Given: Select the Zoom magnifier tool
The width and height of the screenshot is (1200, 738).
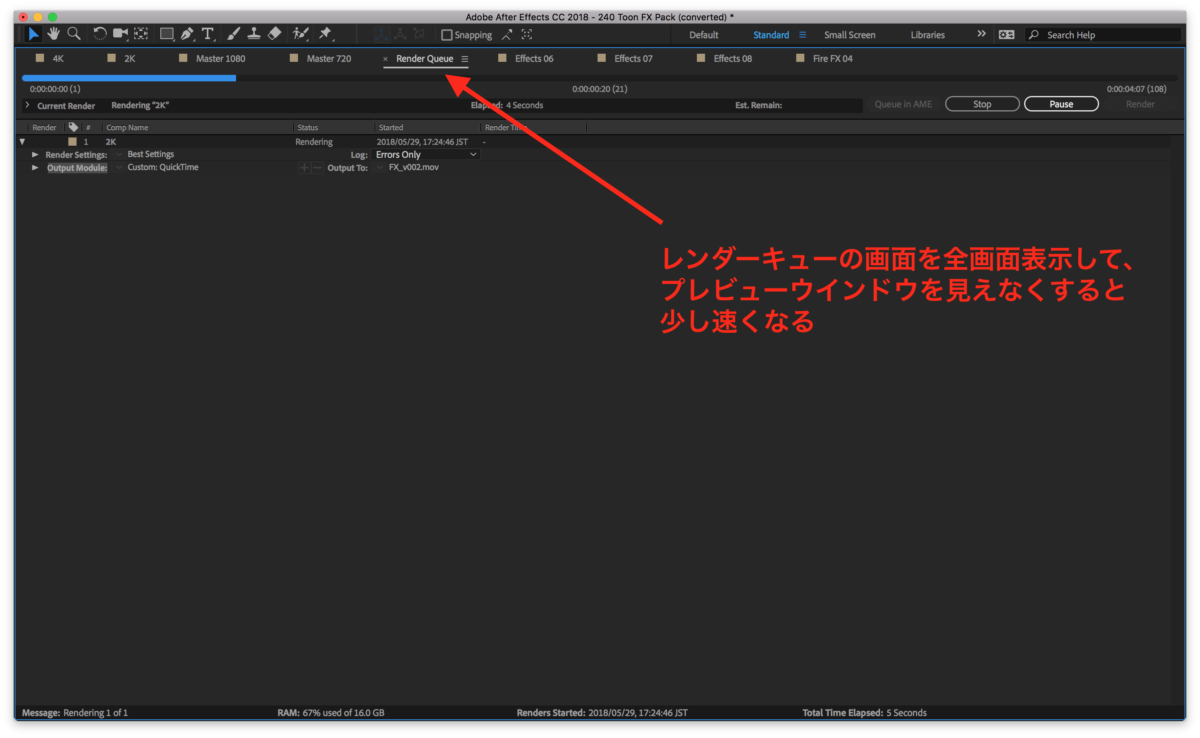Looking at the screenshot, I should click(x=74, y=34).
